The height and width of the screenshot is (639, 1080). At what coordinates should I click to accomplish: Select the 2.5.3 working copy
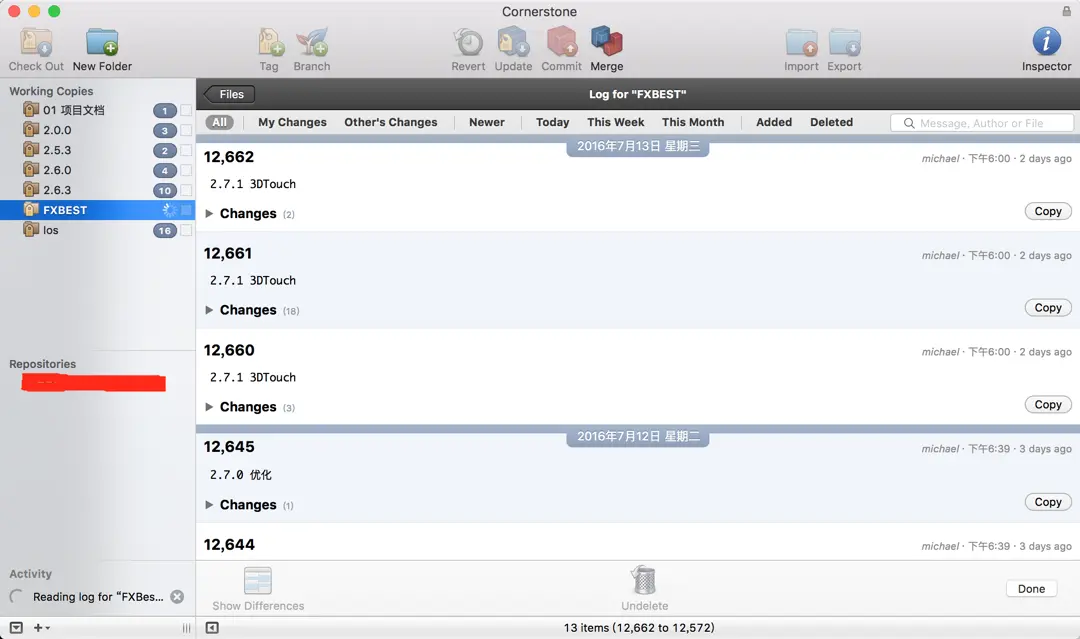[96, 150]
